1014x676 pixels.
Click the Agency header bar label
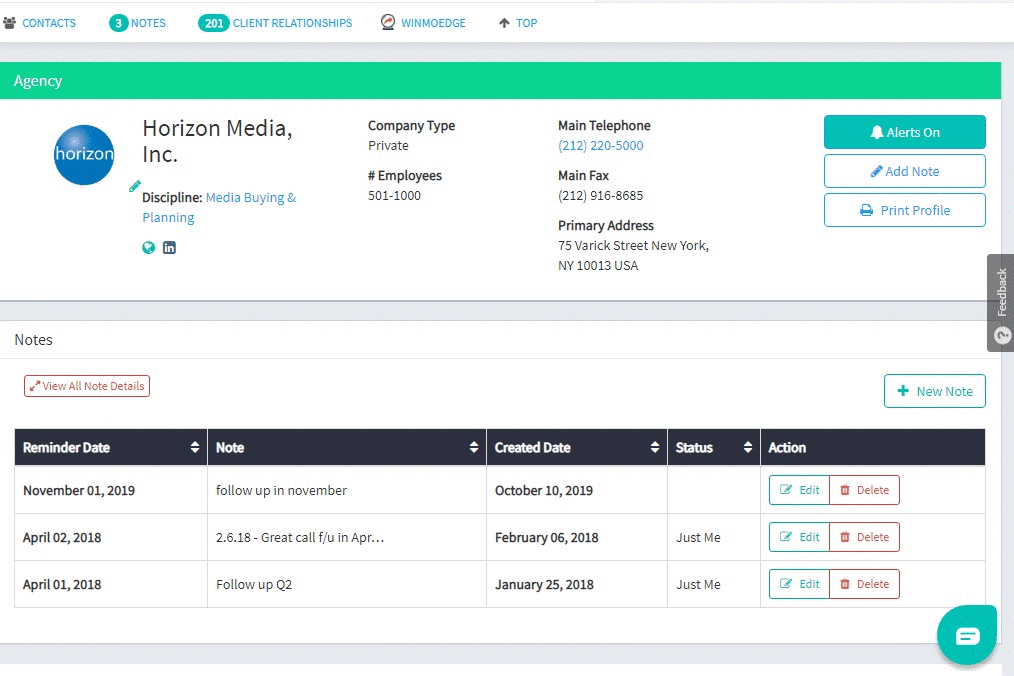[38, 81]
